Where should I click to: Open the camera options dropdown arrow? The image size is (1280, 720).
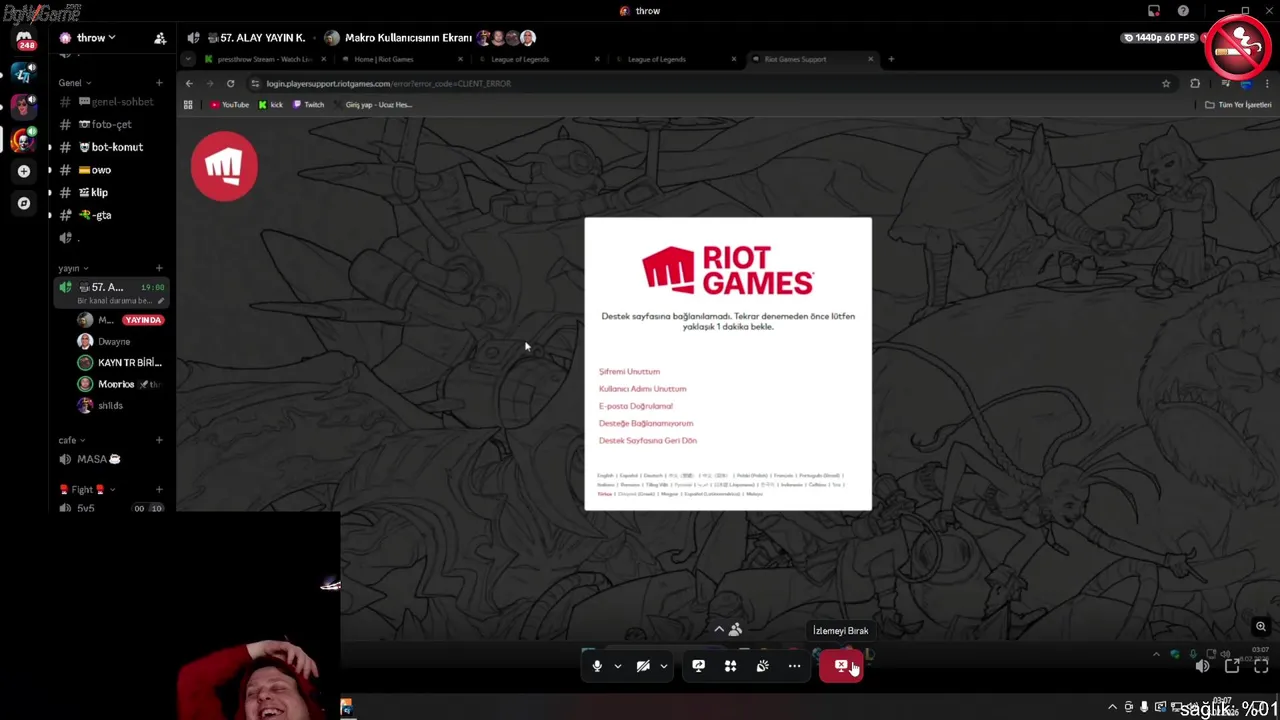(663, 666)
